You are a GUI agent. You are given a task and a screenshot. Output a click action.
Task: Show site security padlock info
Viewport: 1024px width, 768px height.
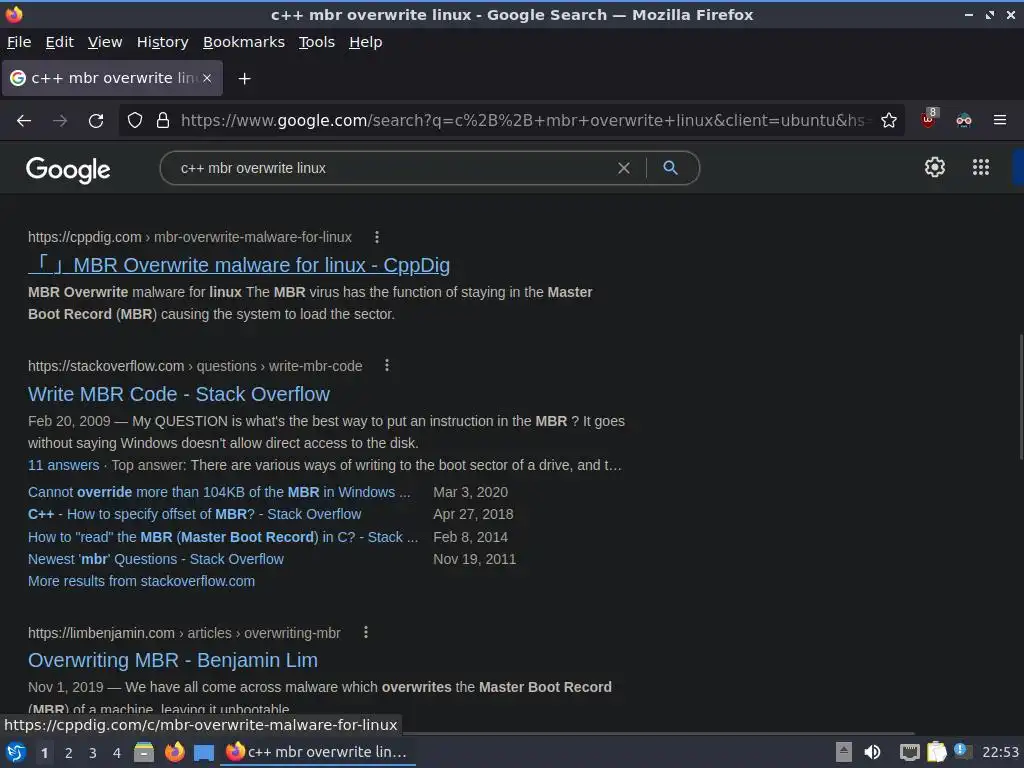(163, 121)
